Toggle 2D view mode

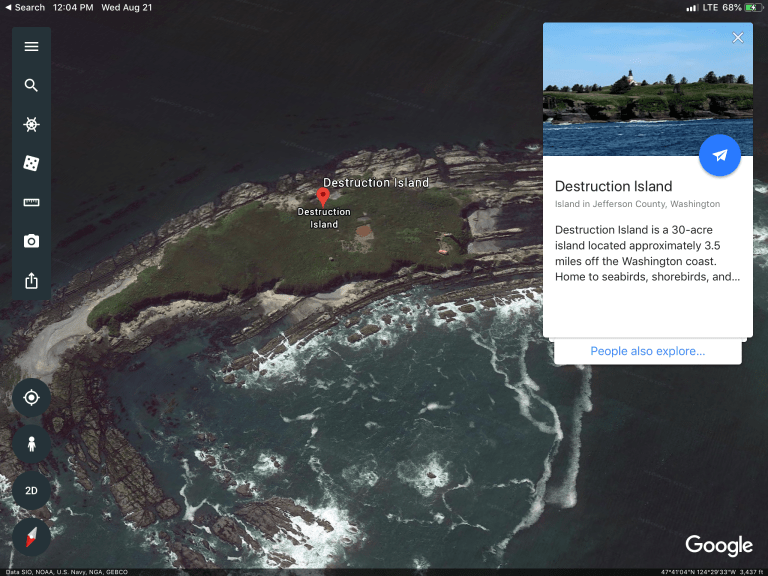pos(31,491)
